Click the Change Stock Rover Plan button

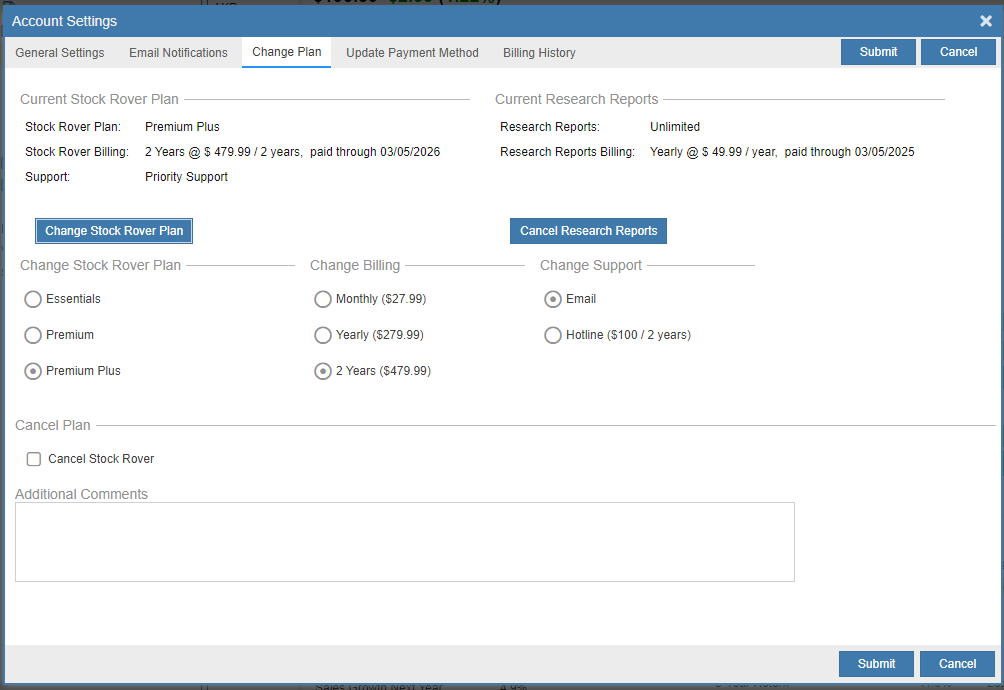pyautogui.click(x=114, y=231)
